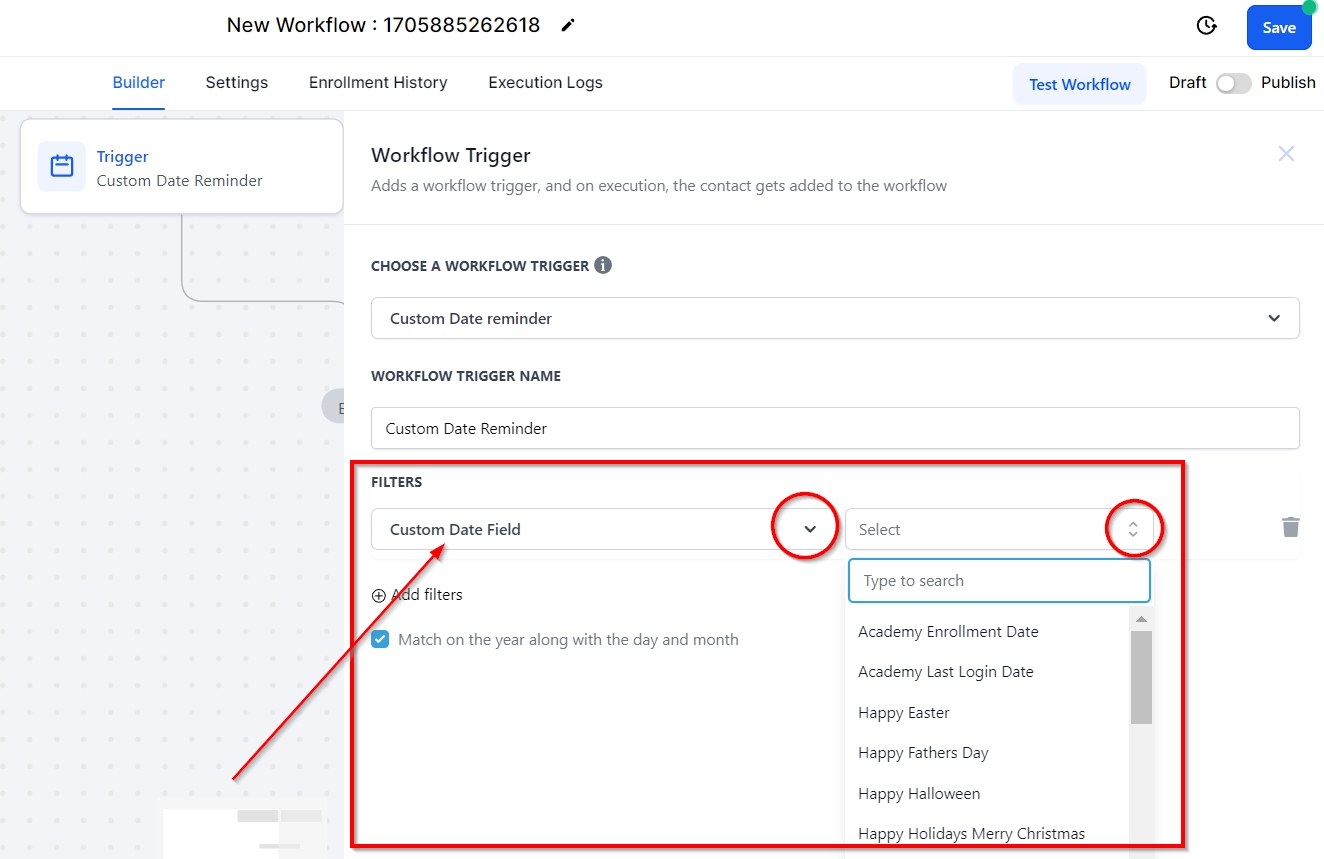The height and width of the screenshot is (859, 1324).
Task: Expand the Custom Date reminder trigger dropdown
Action: 1273,318
